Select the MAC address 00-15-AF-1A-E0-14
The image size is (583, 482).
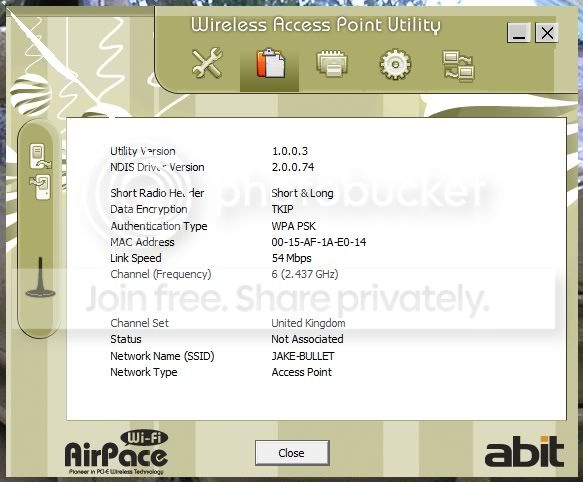point(319,242)
